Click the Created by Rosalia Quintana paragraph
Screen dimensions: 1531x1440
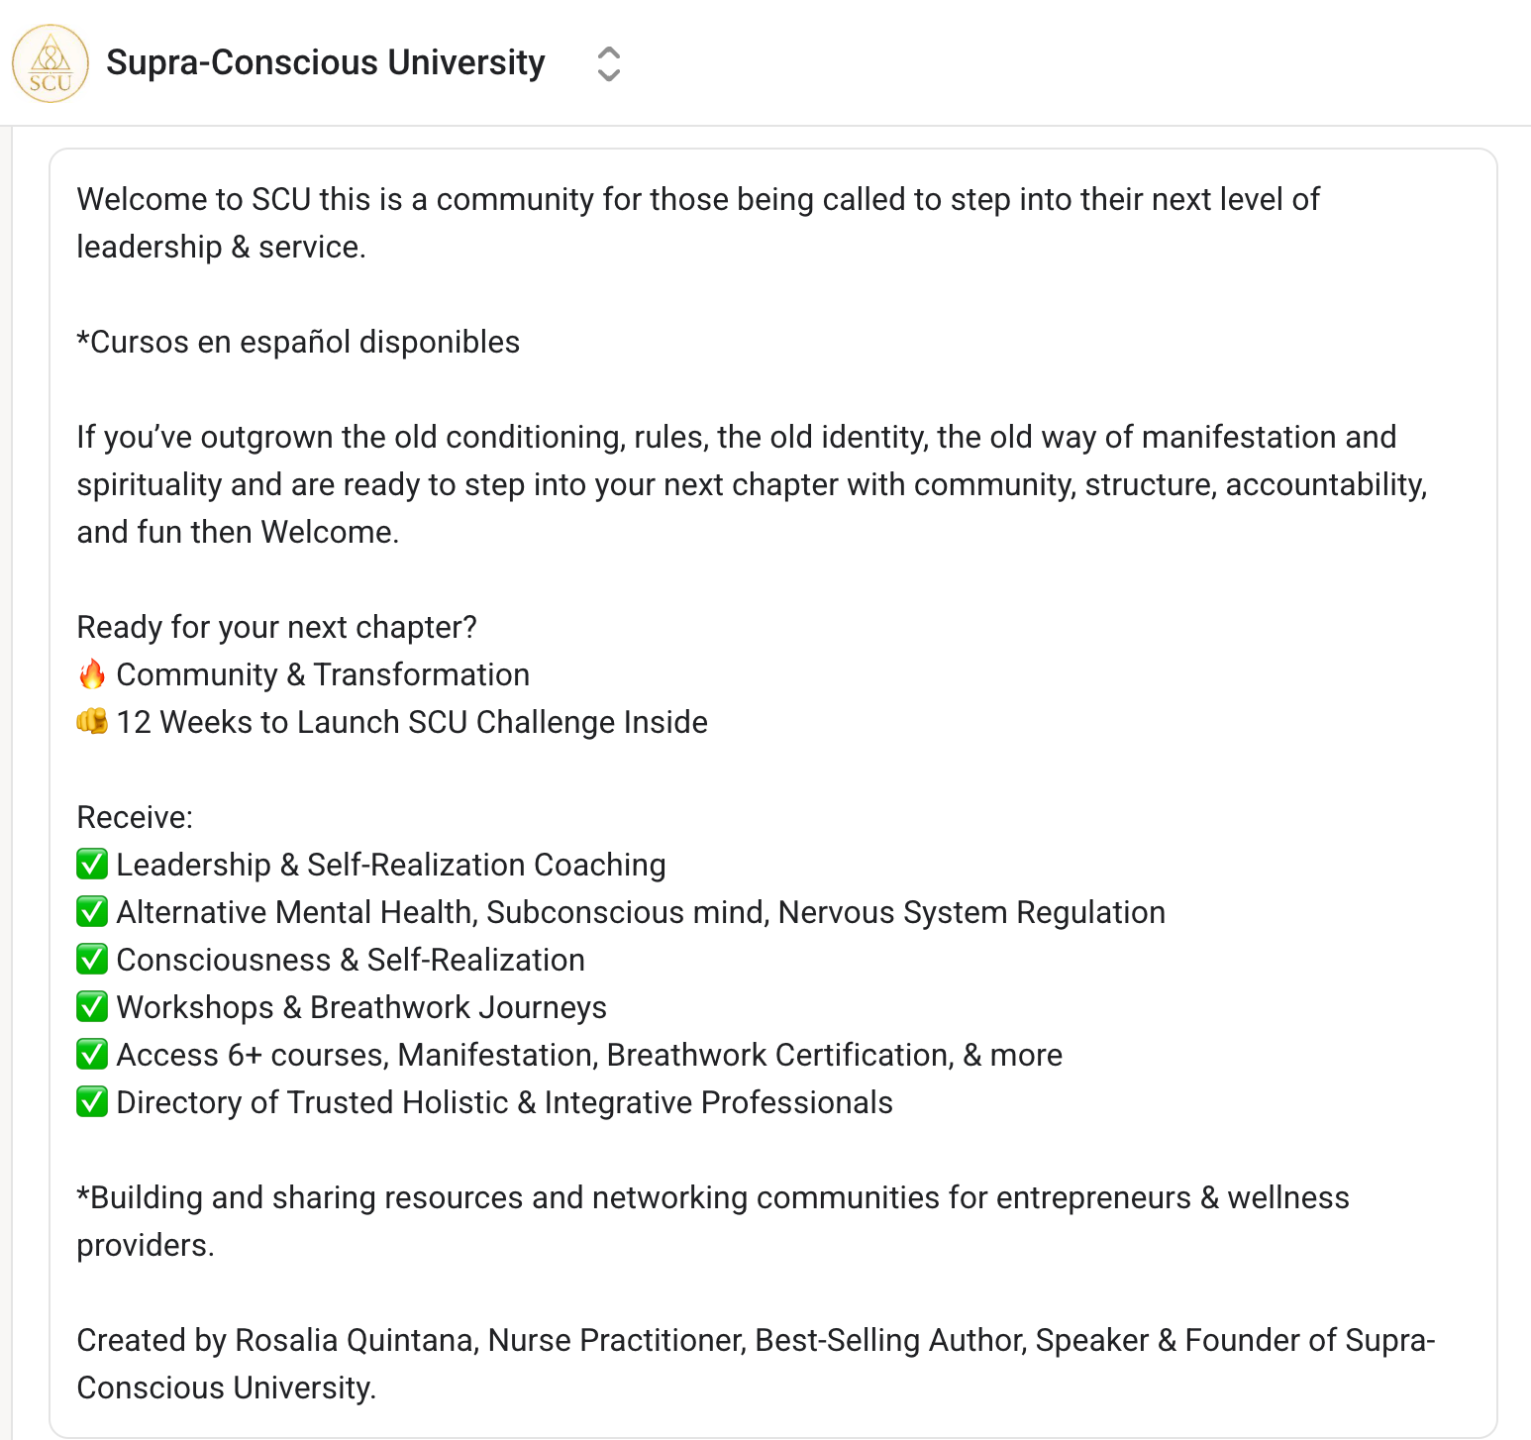[756, 1364]
